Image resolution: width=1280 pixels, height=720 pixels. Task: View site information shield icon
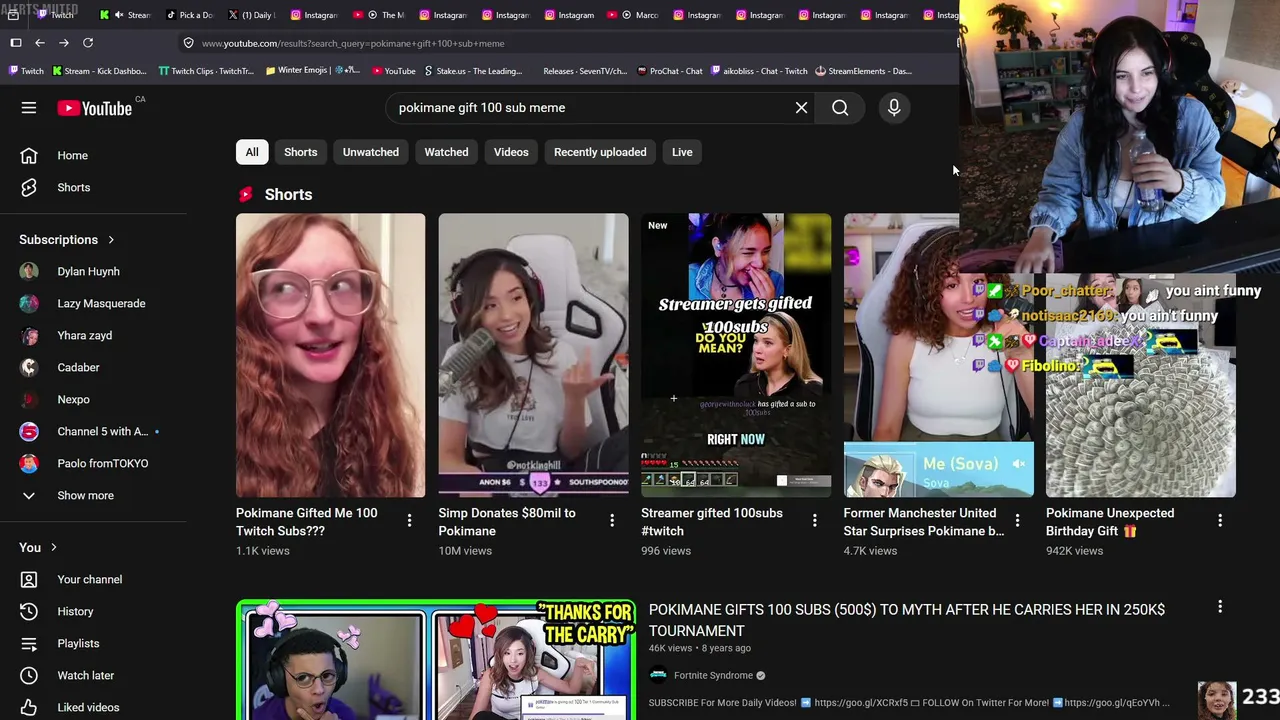tap(188, 43)
